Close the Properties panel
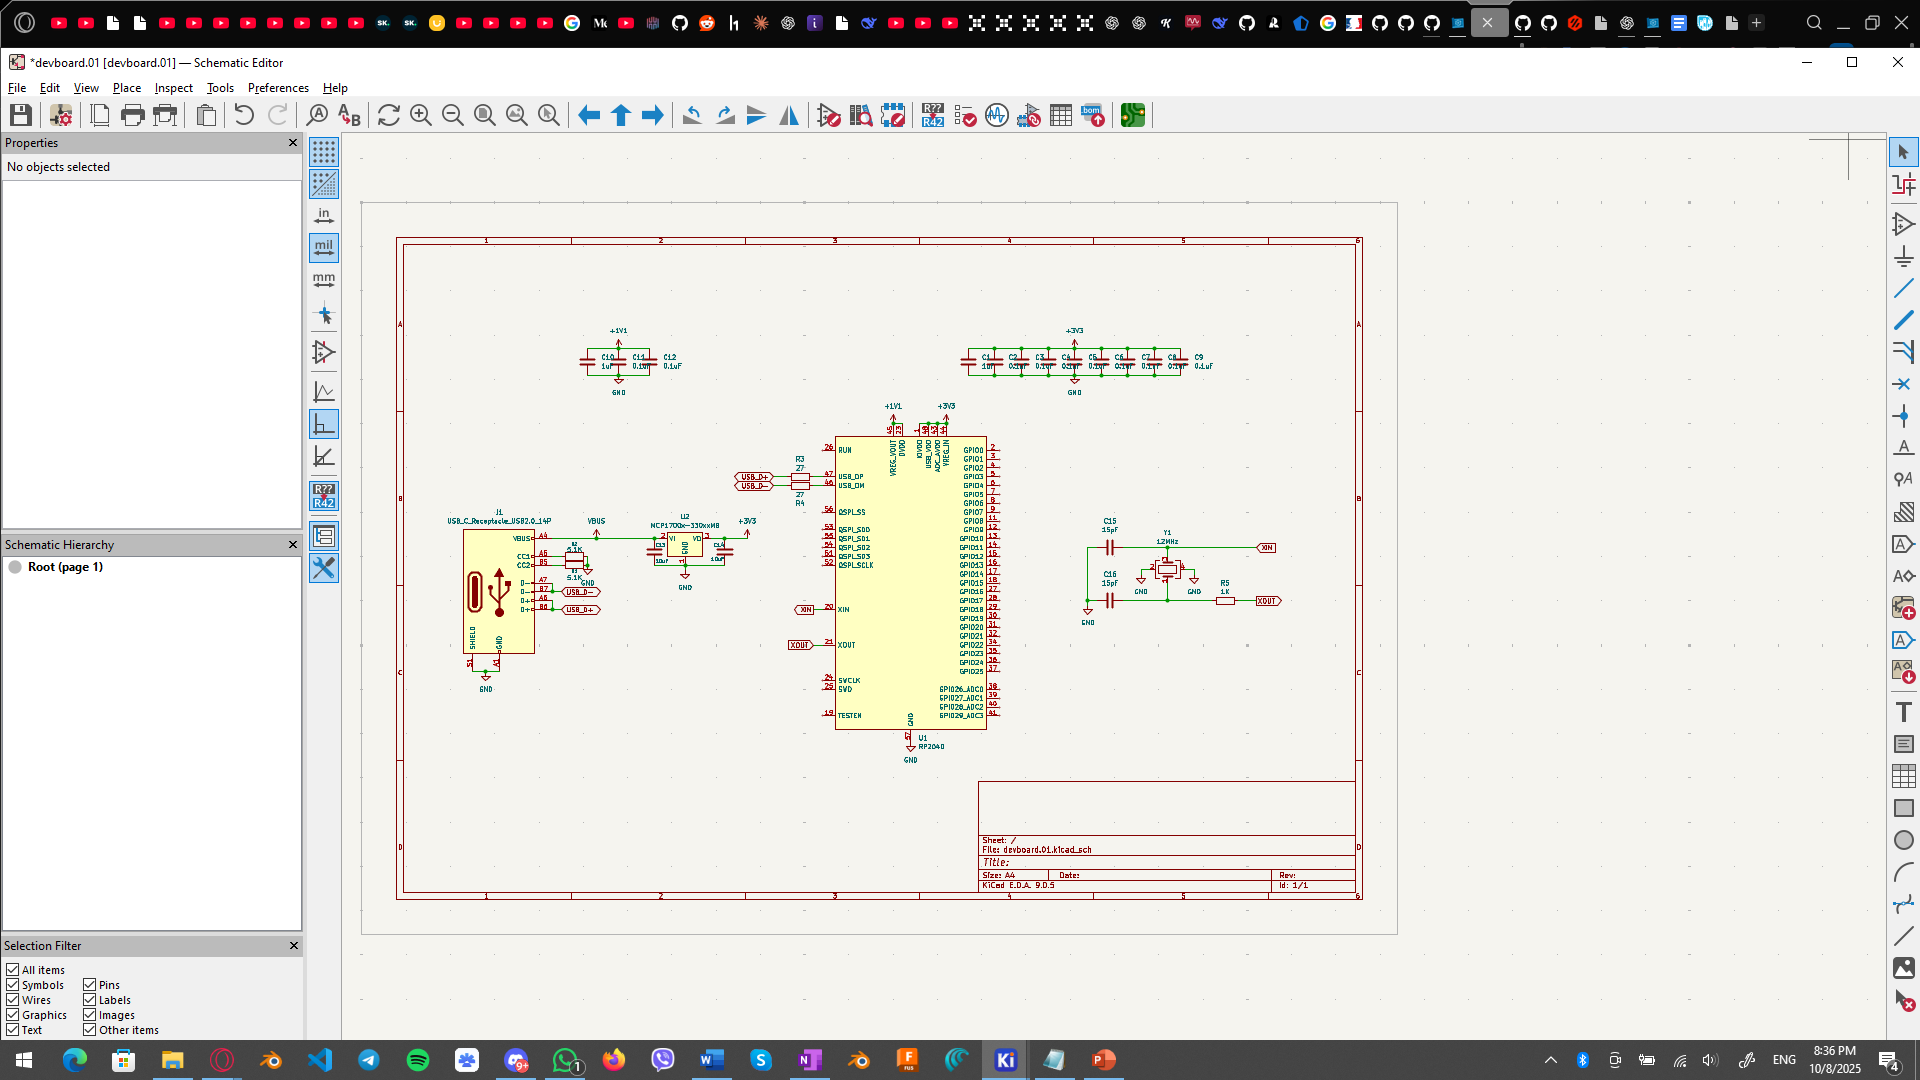Screen dimensions: 1920x1080 point(293,143)
